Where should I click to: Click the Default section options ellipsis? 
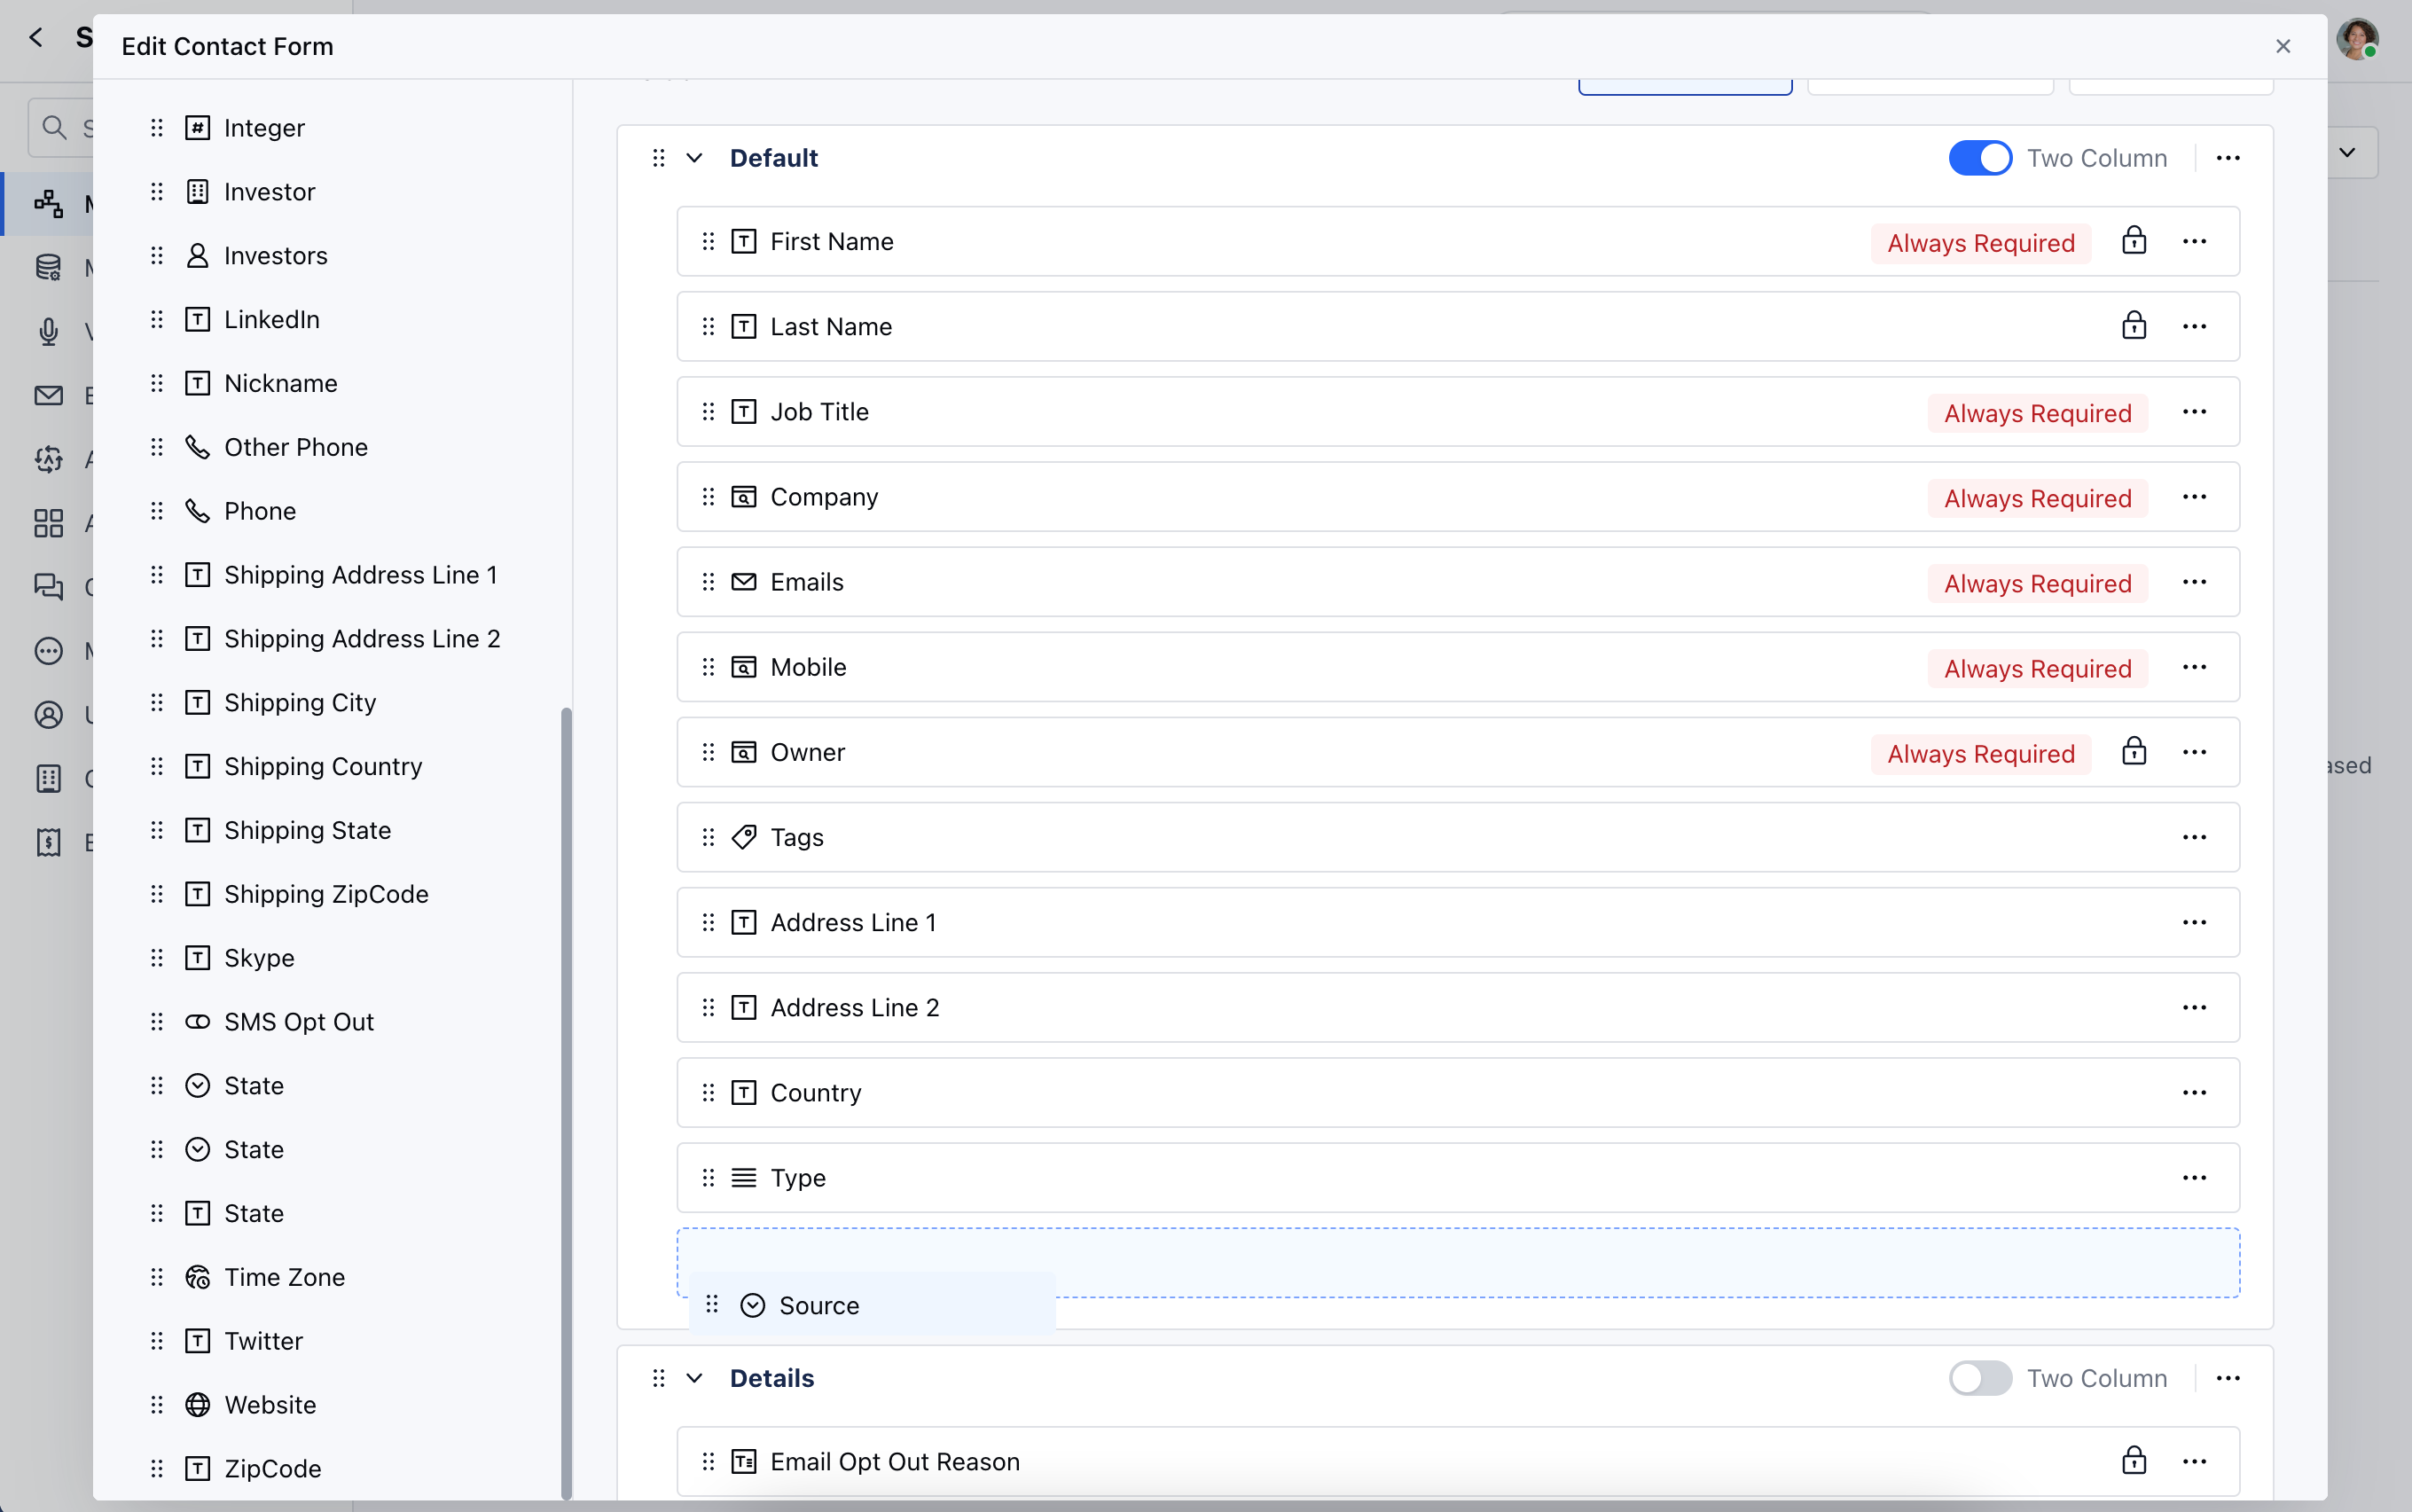tap(2228, 158)
